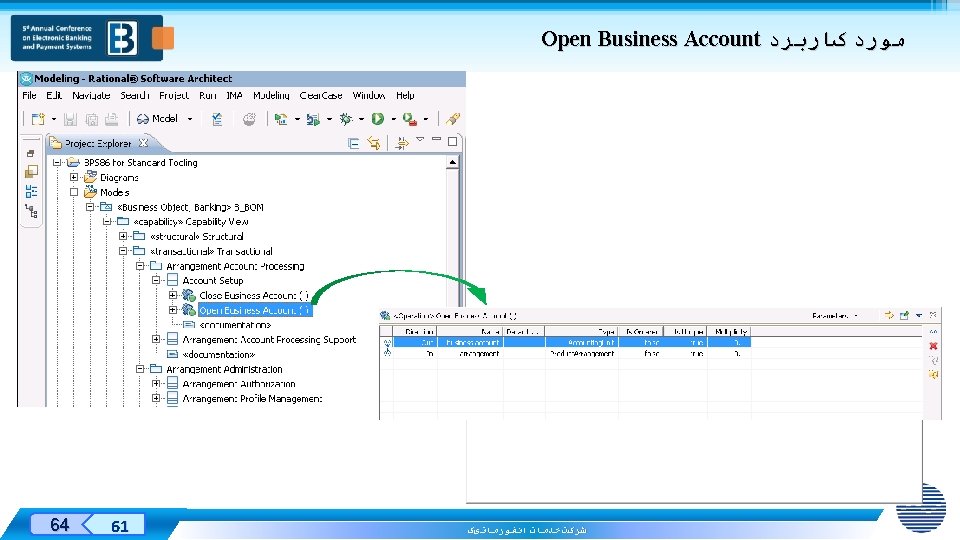Open the Edit menu
Viewport: 960px width, 540px height.
tap(54, 96)
